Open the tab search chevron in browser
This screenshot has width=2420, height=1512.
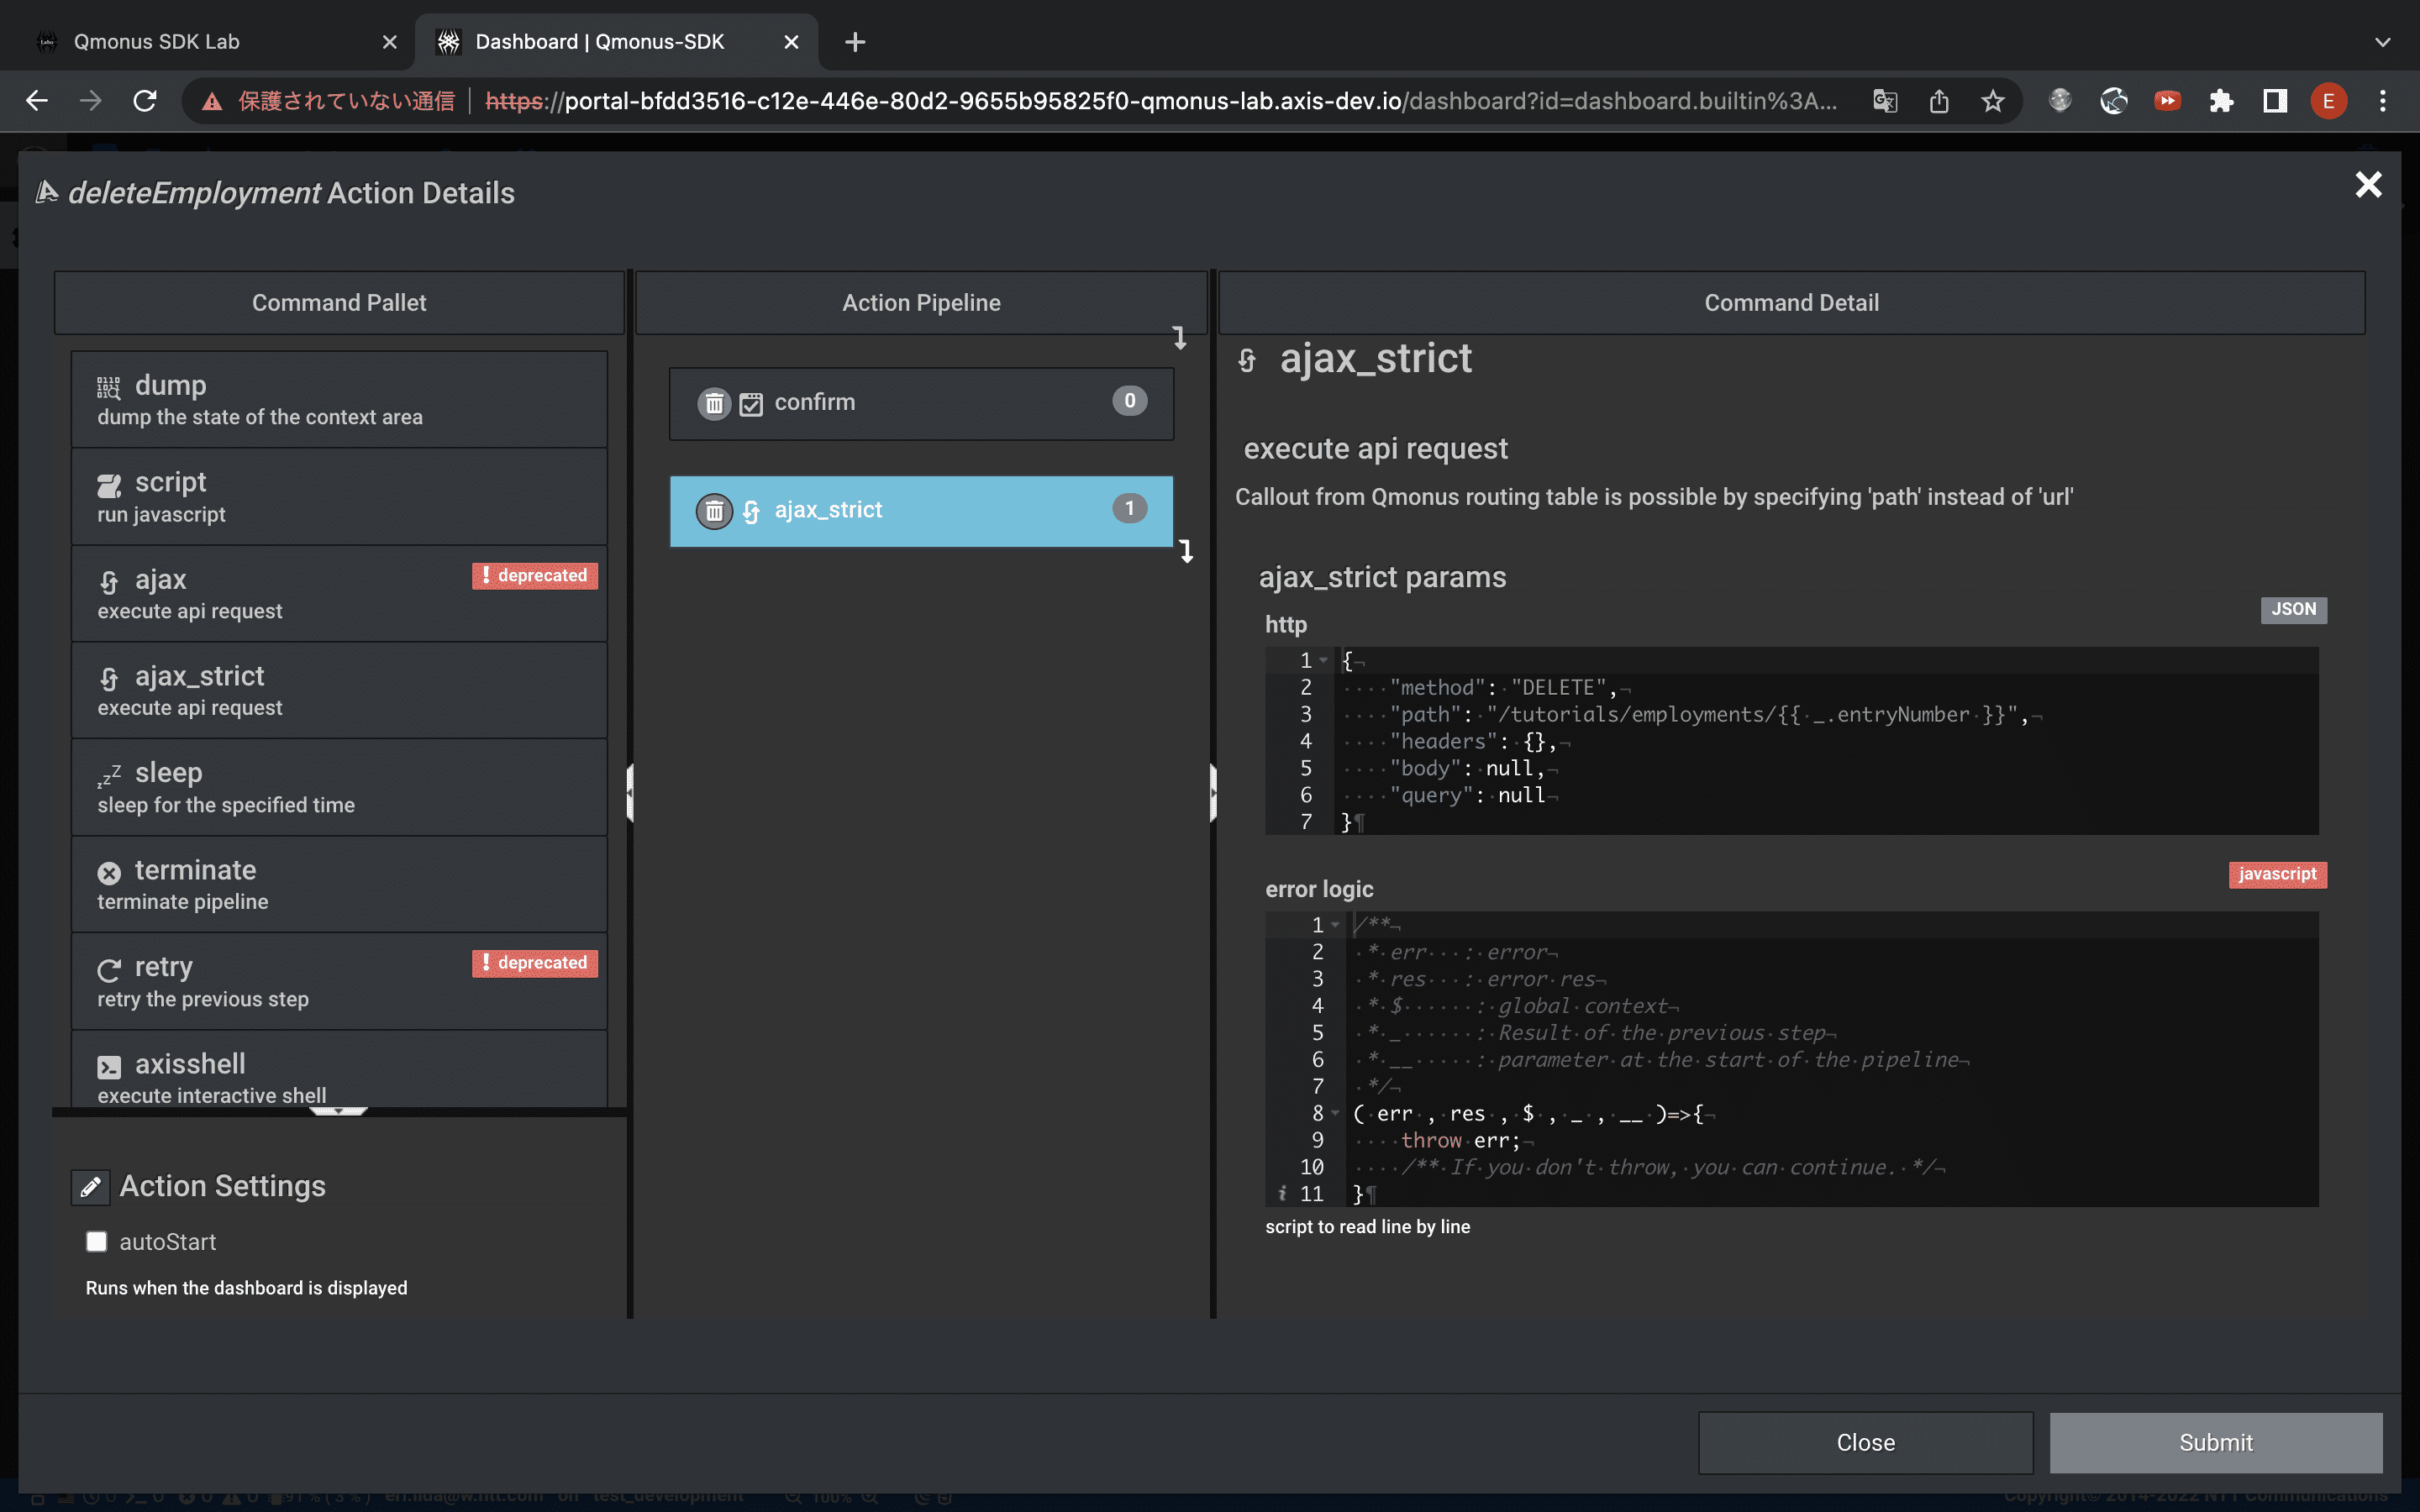[2383, 42]
